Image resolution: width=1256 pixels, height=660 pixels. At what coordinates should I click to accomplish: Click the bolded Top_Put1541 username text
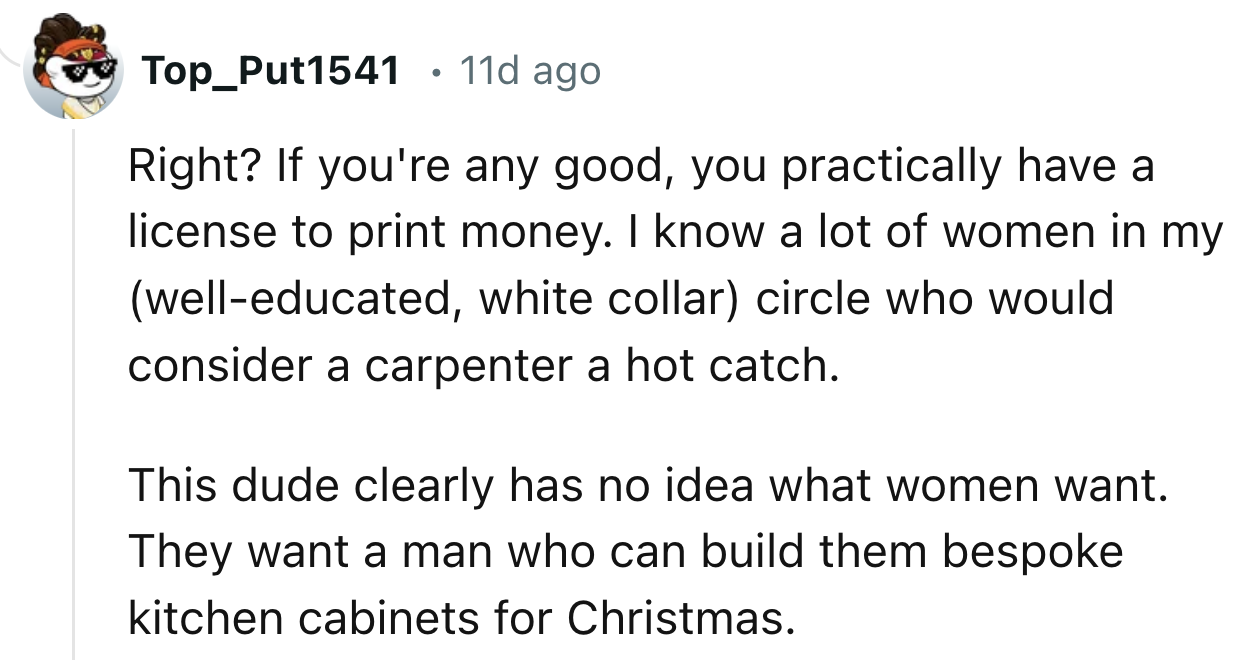pos(271,70)
